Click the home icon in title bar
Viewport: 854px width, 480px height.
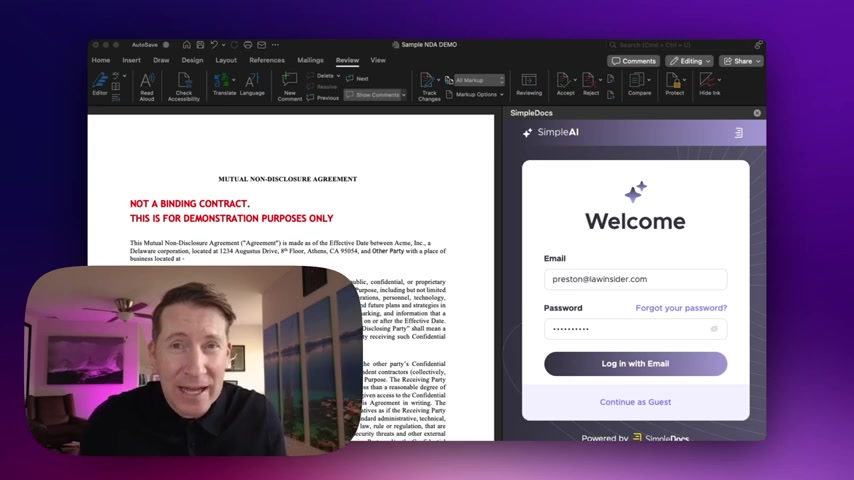point(187,45)
